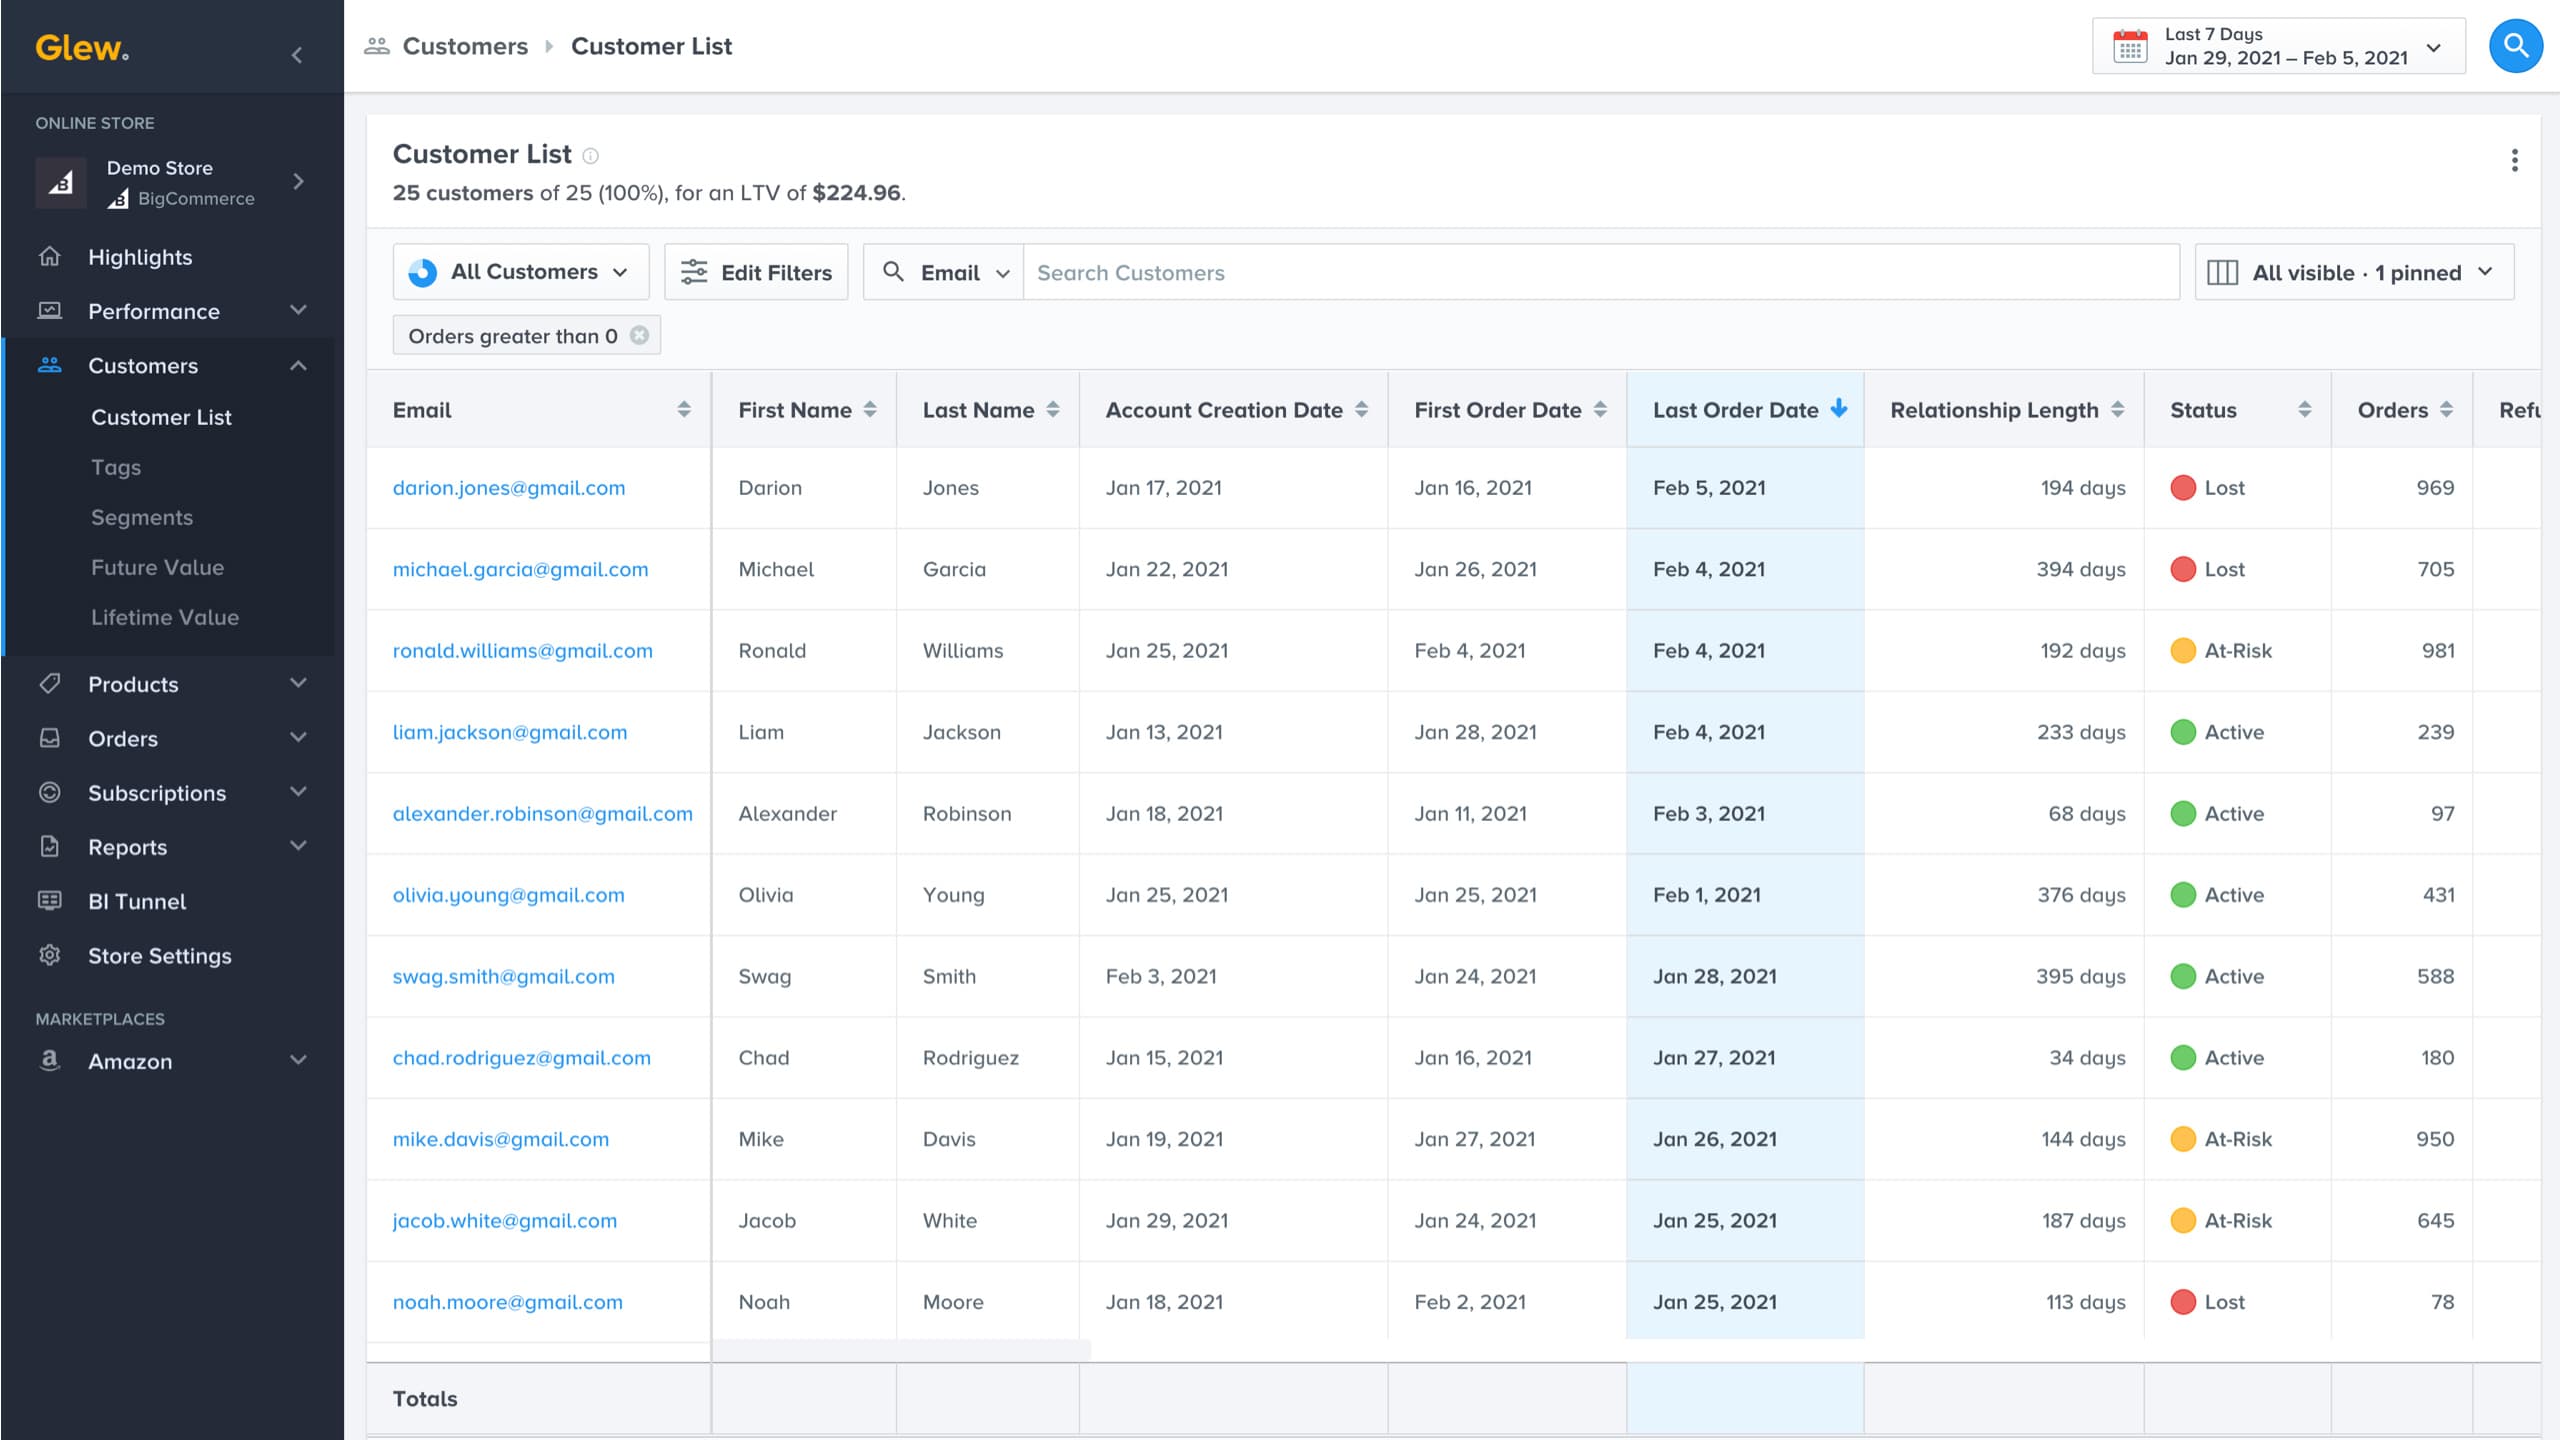
Task: Click the Totals row label
Action: 425,1398
